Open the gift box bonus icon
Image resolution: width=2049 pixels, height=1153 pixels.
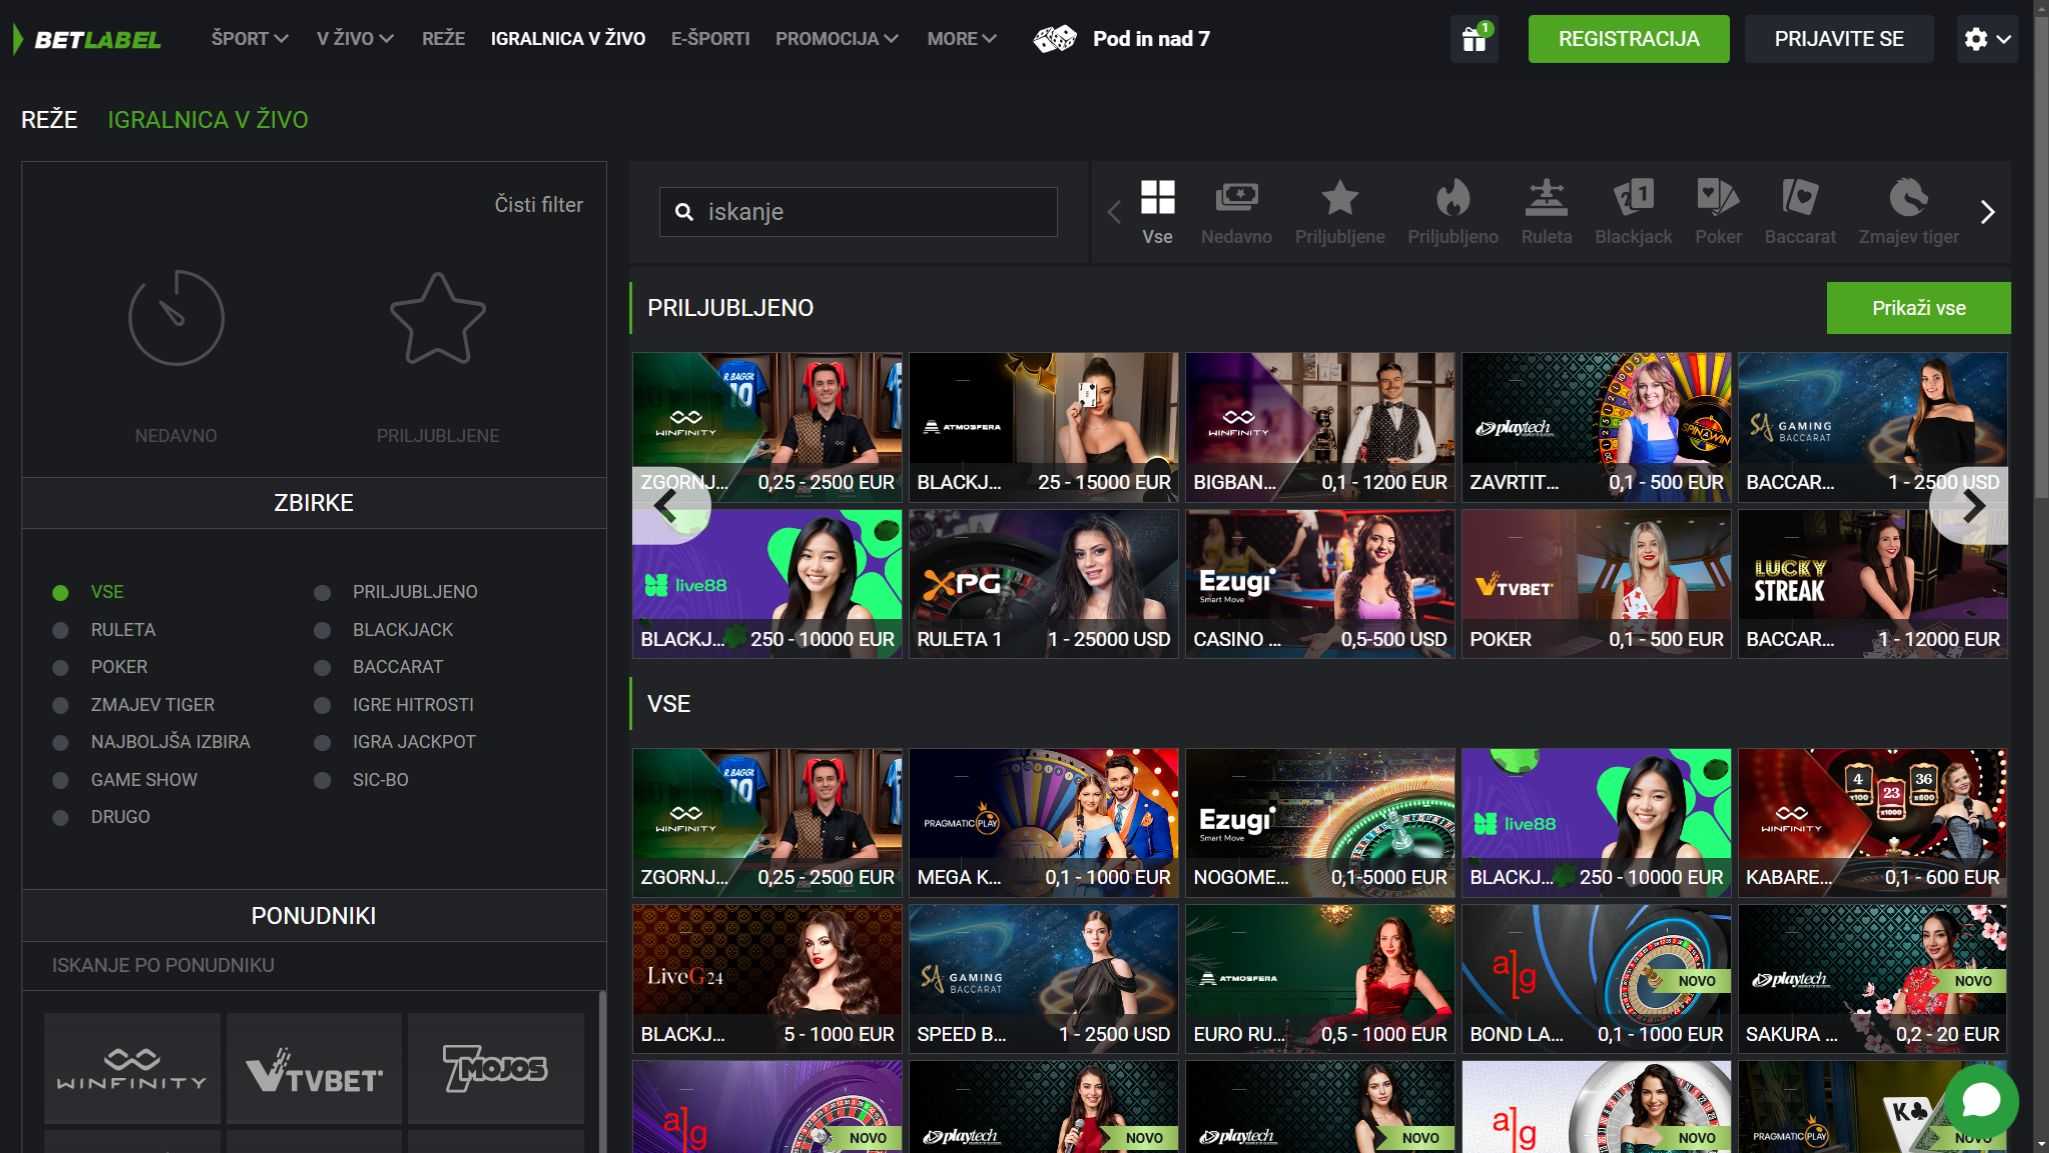(x=1474, y=39)
